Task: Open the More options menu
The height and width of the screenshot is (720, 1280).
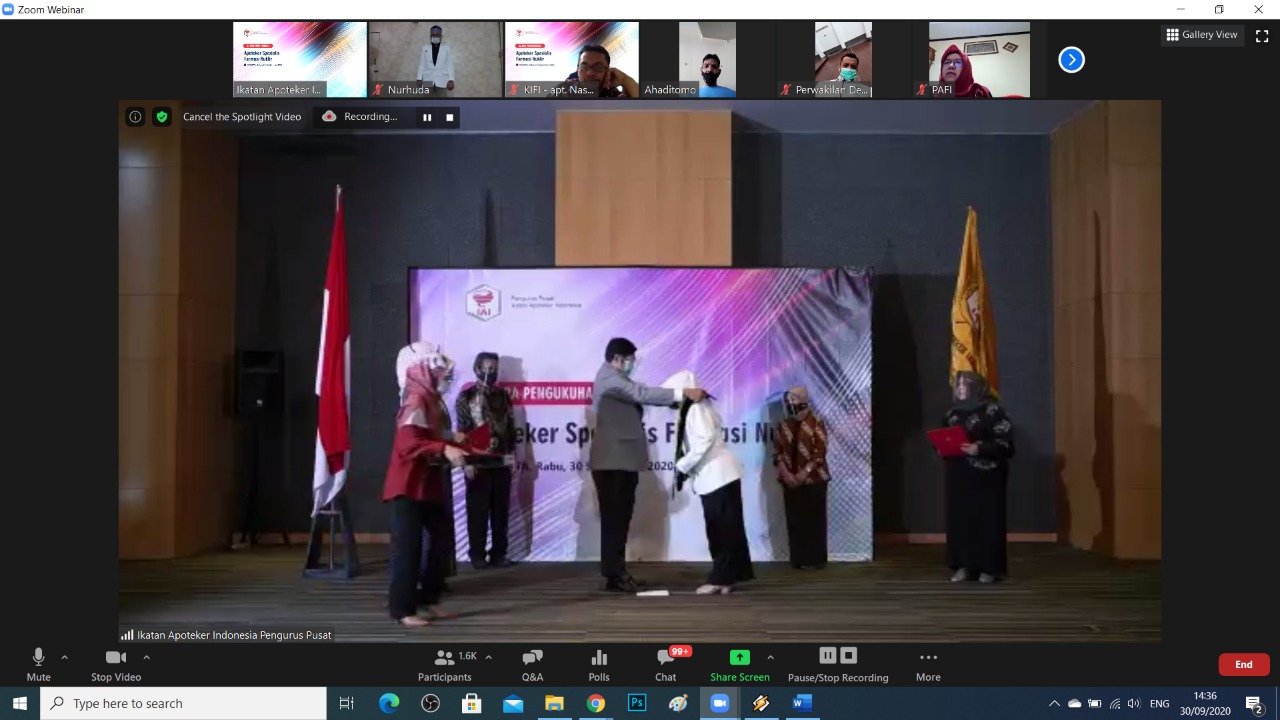Action: tap(928, 665)
